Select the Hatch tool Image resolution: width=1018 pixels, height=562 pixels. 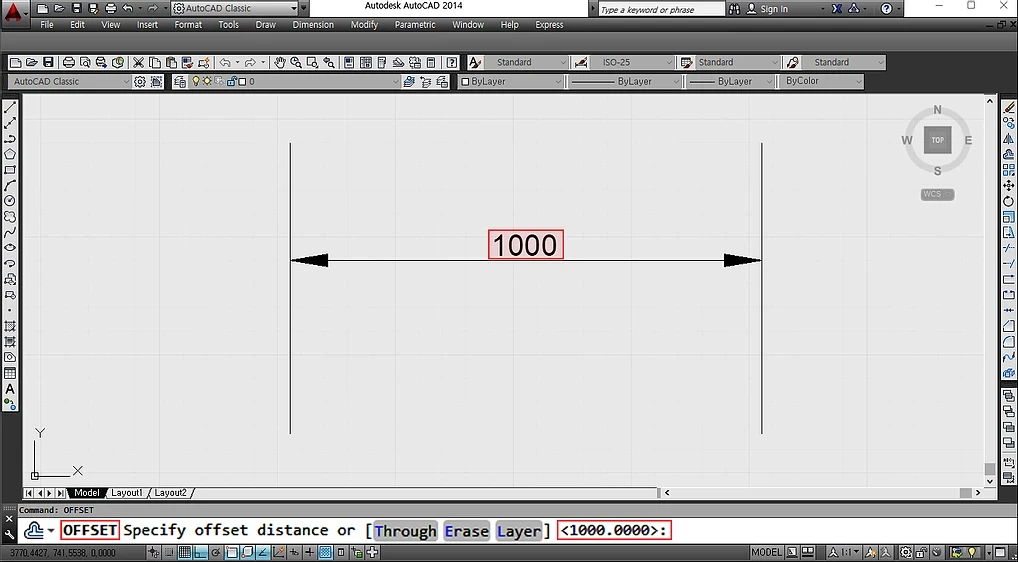point(10,326)
